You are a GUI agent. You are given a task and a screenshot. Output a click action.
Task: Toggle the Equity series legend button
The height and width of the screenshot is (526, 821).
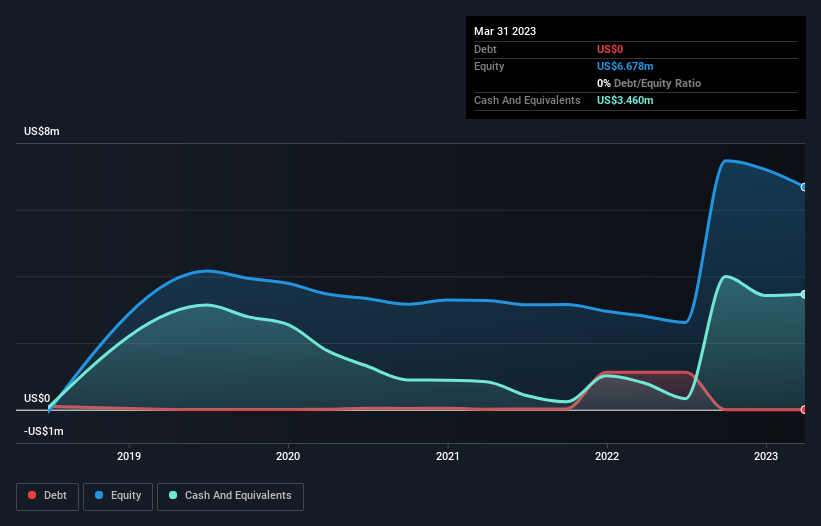pos(118,496)
